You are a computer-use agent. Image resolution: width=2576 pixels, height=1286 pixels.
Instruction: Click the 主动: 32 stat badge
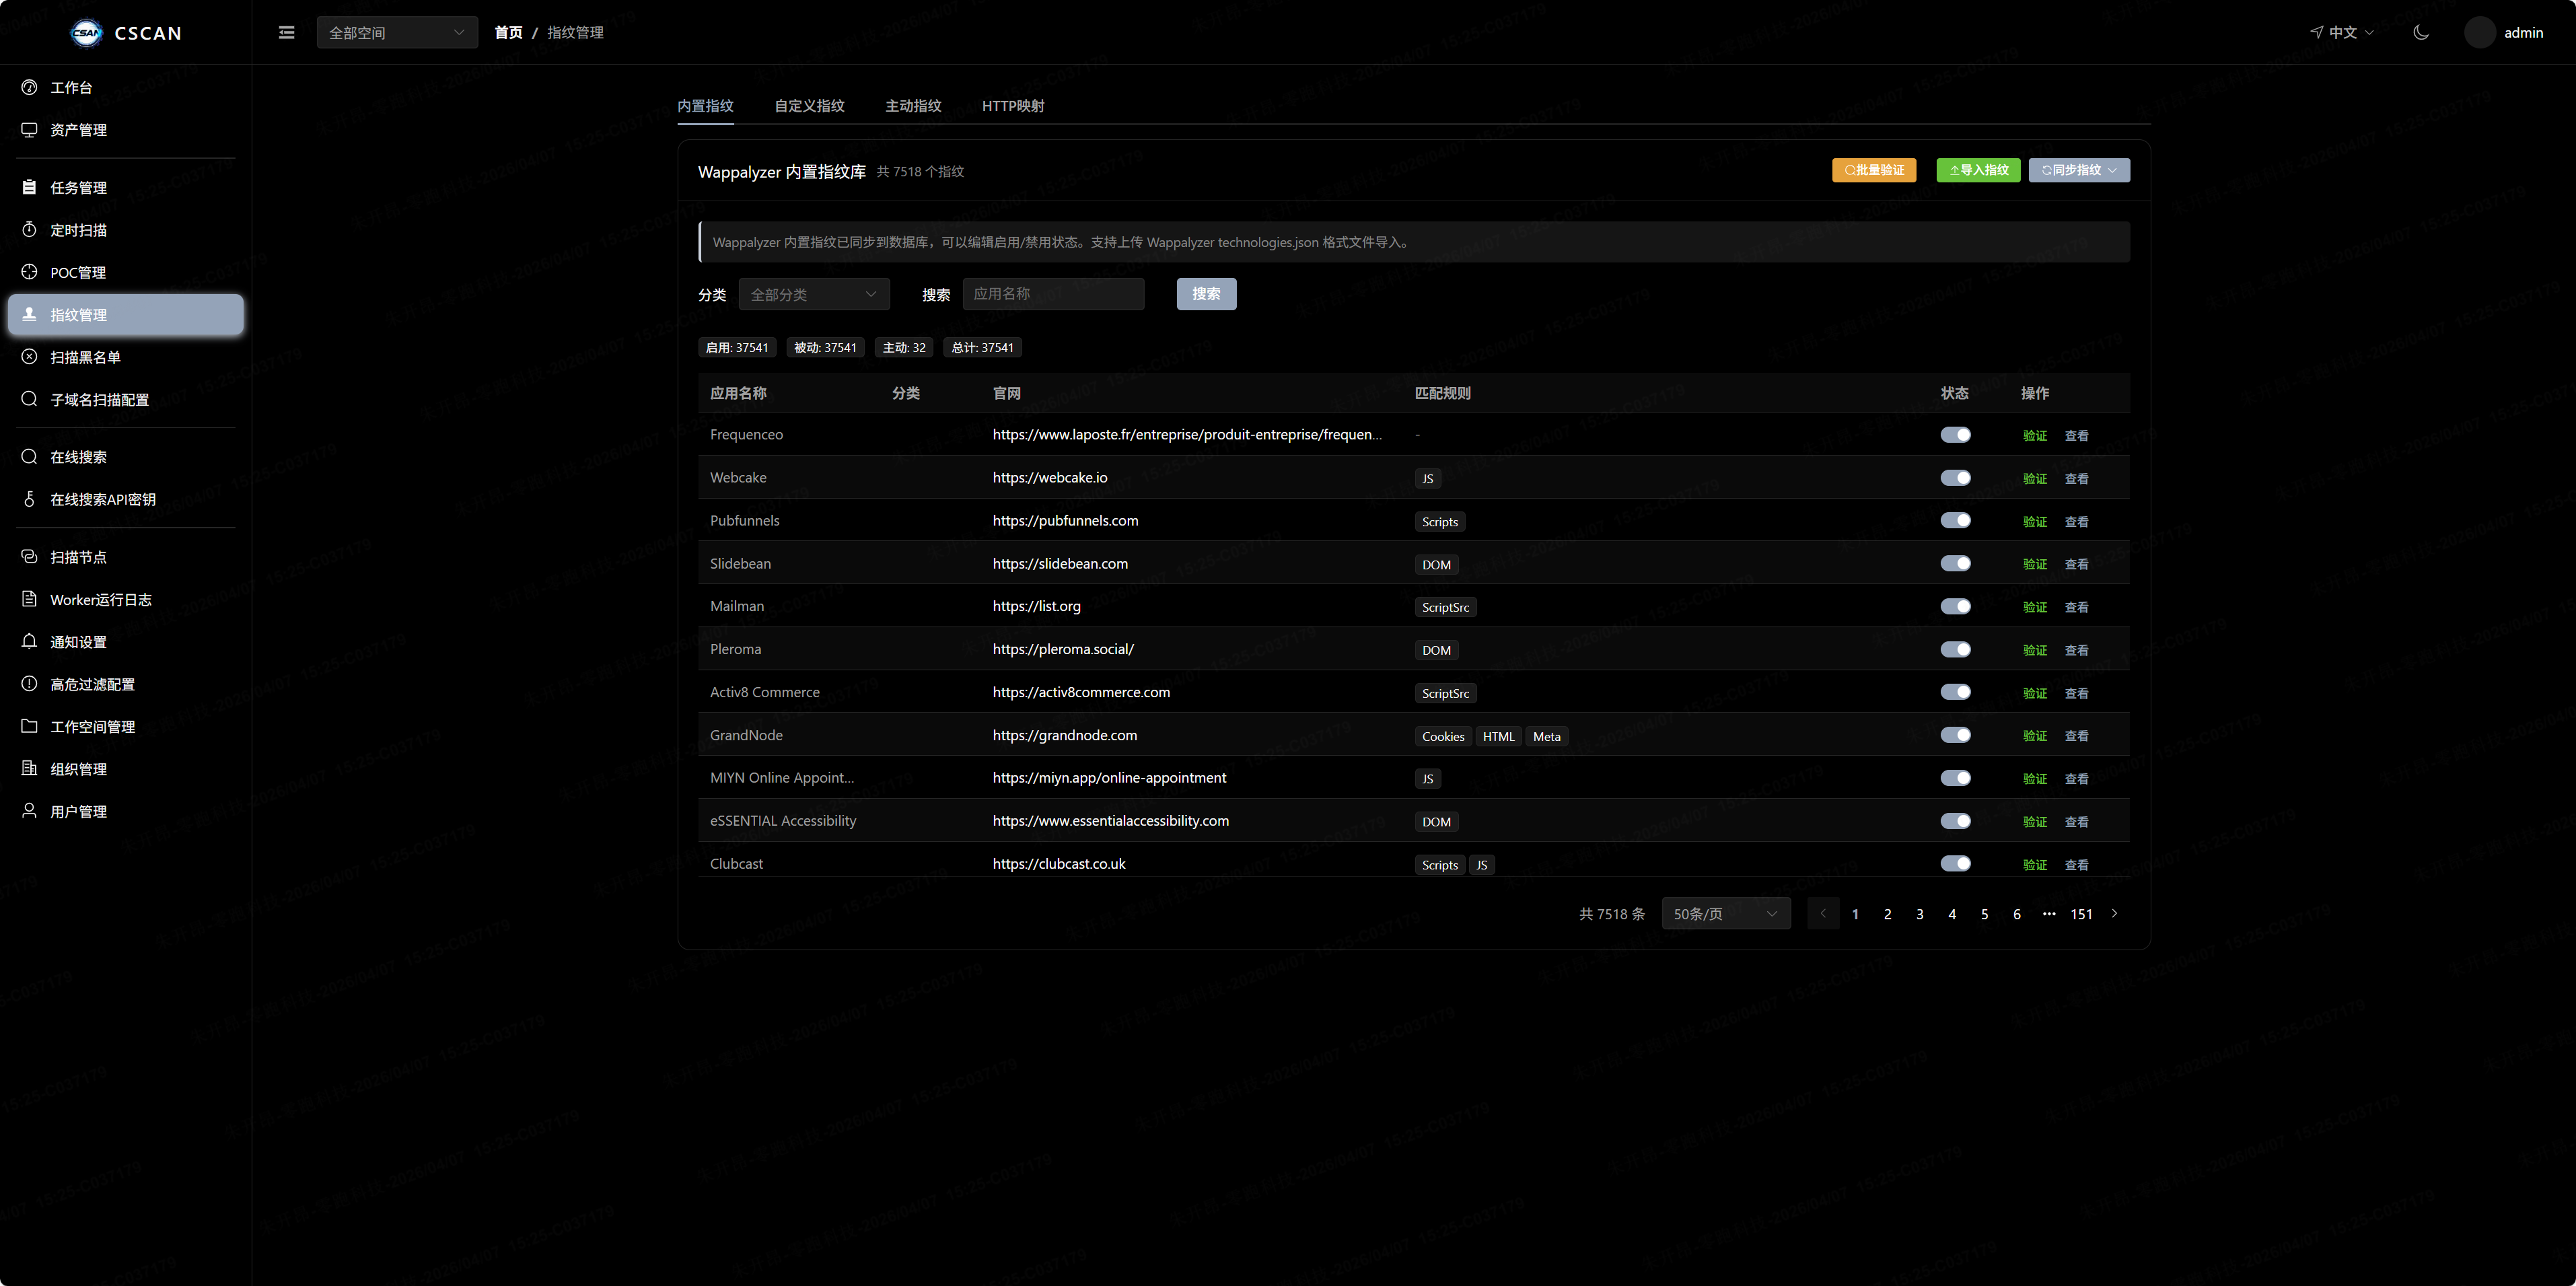coord(904,348)
